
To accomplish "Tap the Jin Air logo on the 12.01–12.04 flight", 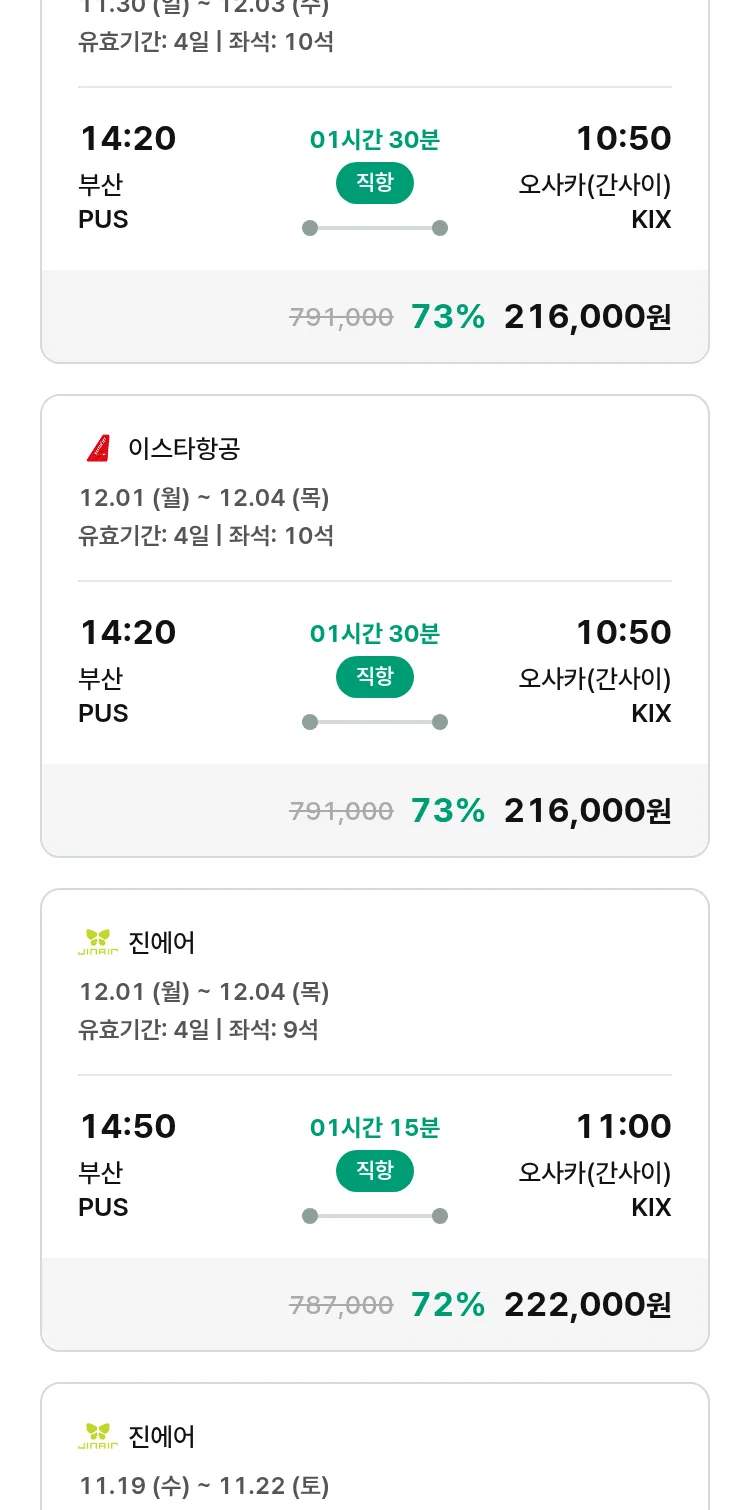I will click(x=98, y=942).
